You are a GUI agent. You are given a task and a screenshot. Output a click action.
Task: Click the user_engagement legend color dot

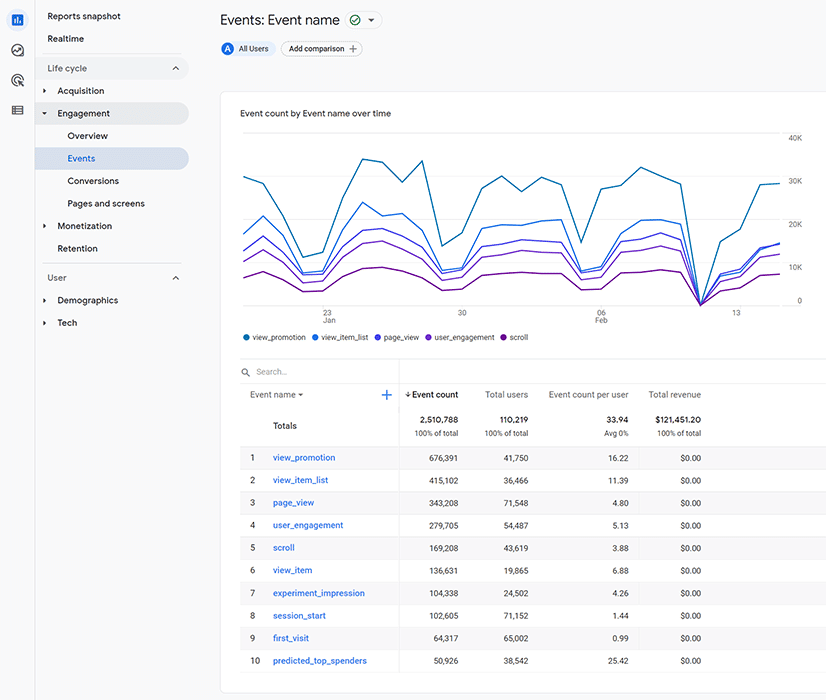point(428,337)
